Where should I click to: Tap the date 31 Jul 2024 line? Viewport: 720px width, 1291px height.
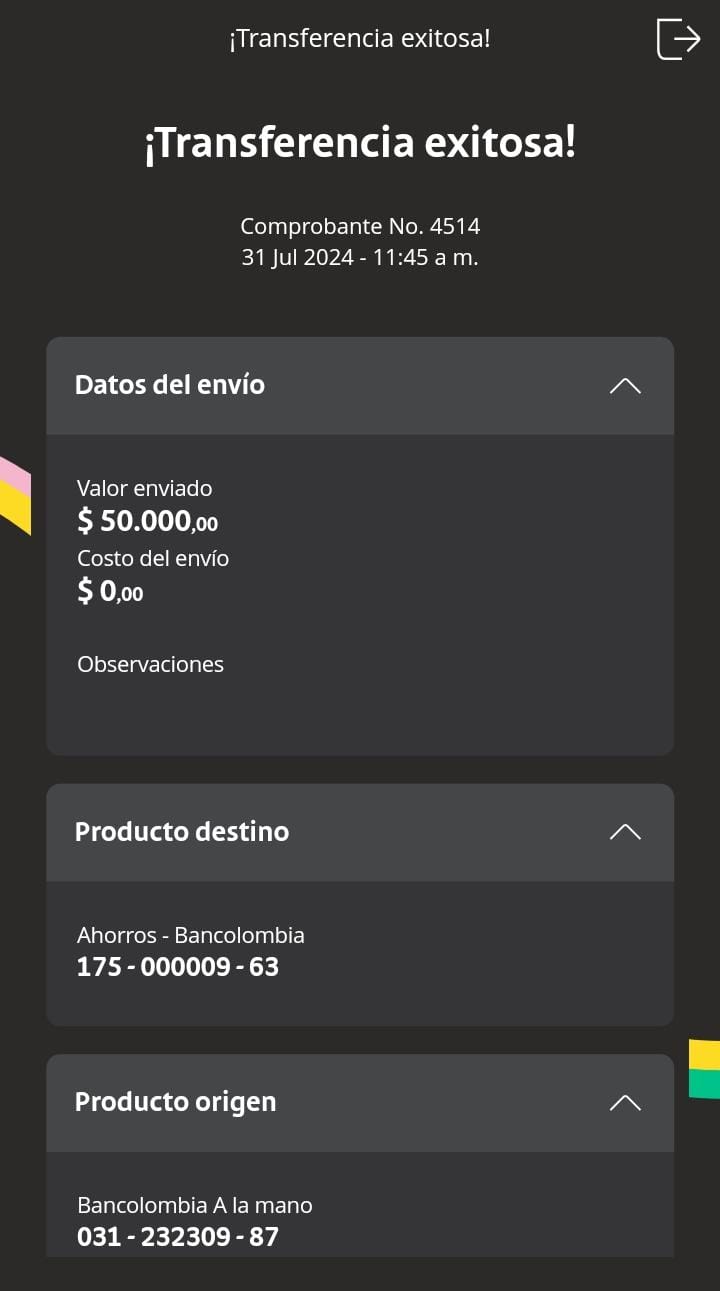click(x=360, y=258)
